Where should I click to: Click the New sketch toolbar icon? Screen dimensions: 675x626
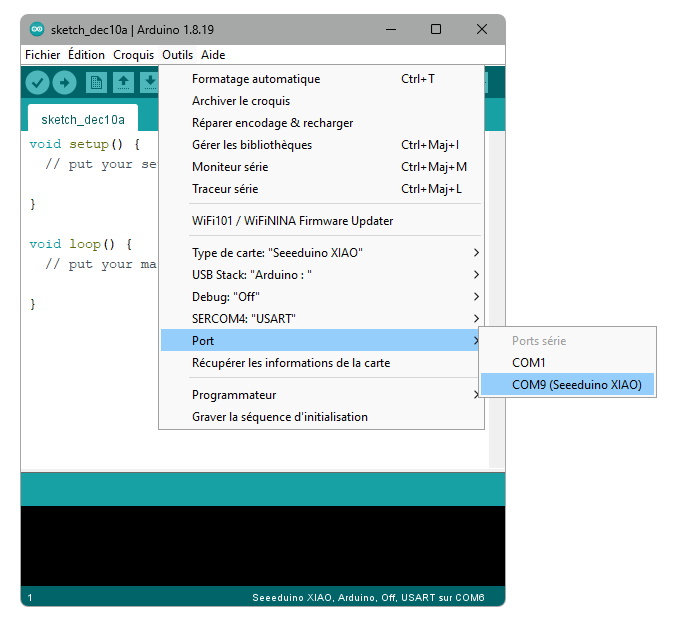[97, 82]
